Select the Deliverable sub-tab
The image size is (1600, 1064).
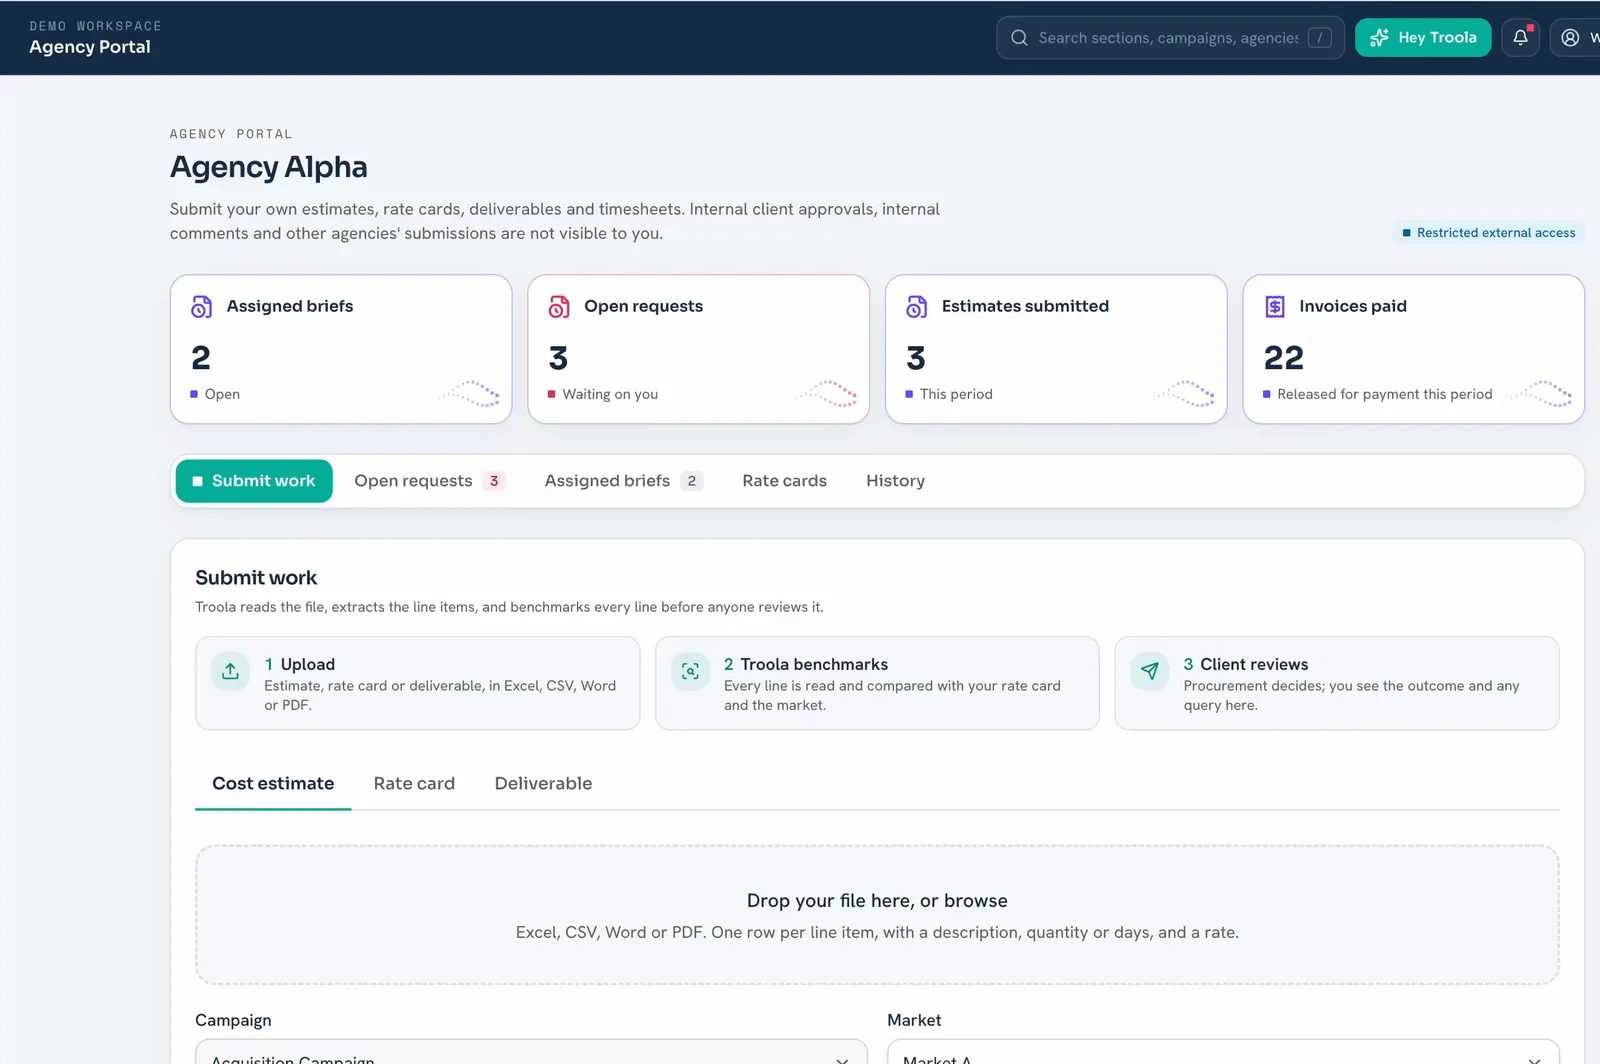tap(543, 784)
